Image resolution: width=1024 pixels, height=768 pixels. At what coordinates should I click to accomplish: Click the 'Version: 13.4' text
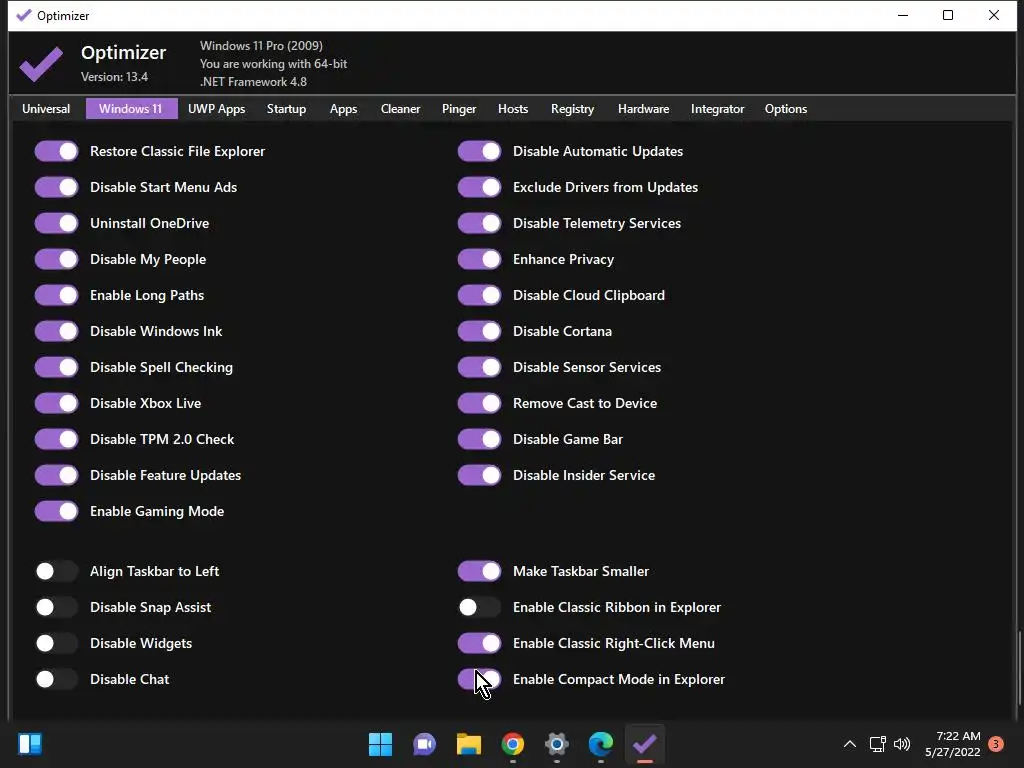coord(114,77)
